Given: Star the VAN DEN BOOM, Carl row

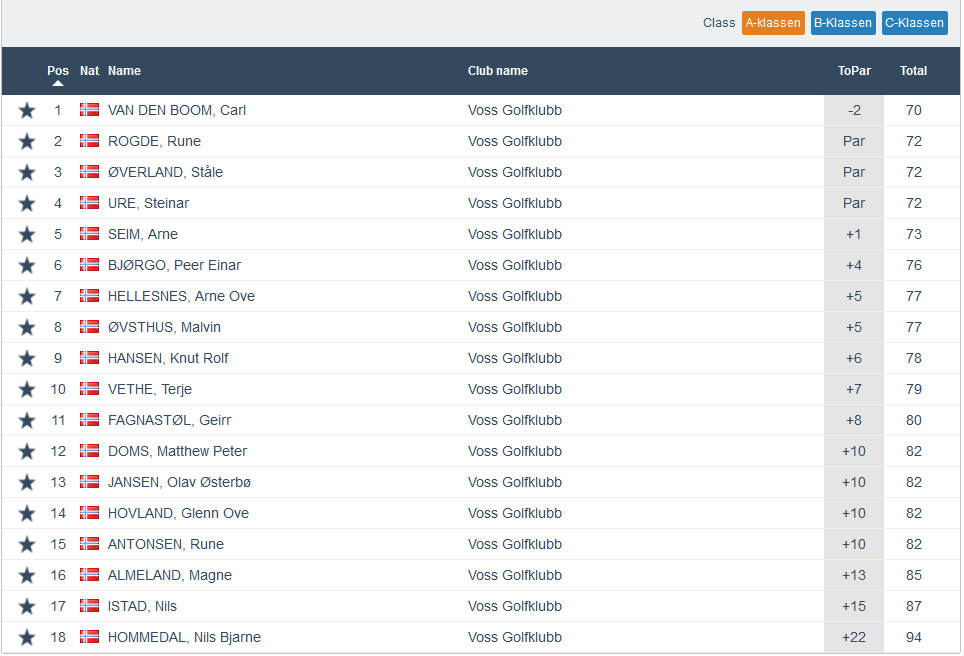Looking at the screenshot, I should pos(27,111).
